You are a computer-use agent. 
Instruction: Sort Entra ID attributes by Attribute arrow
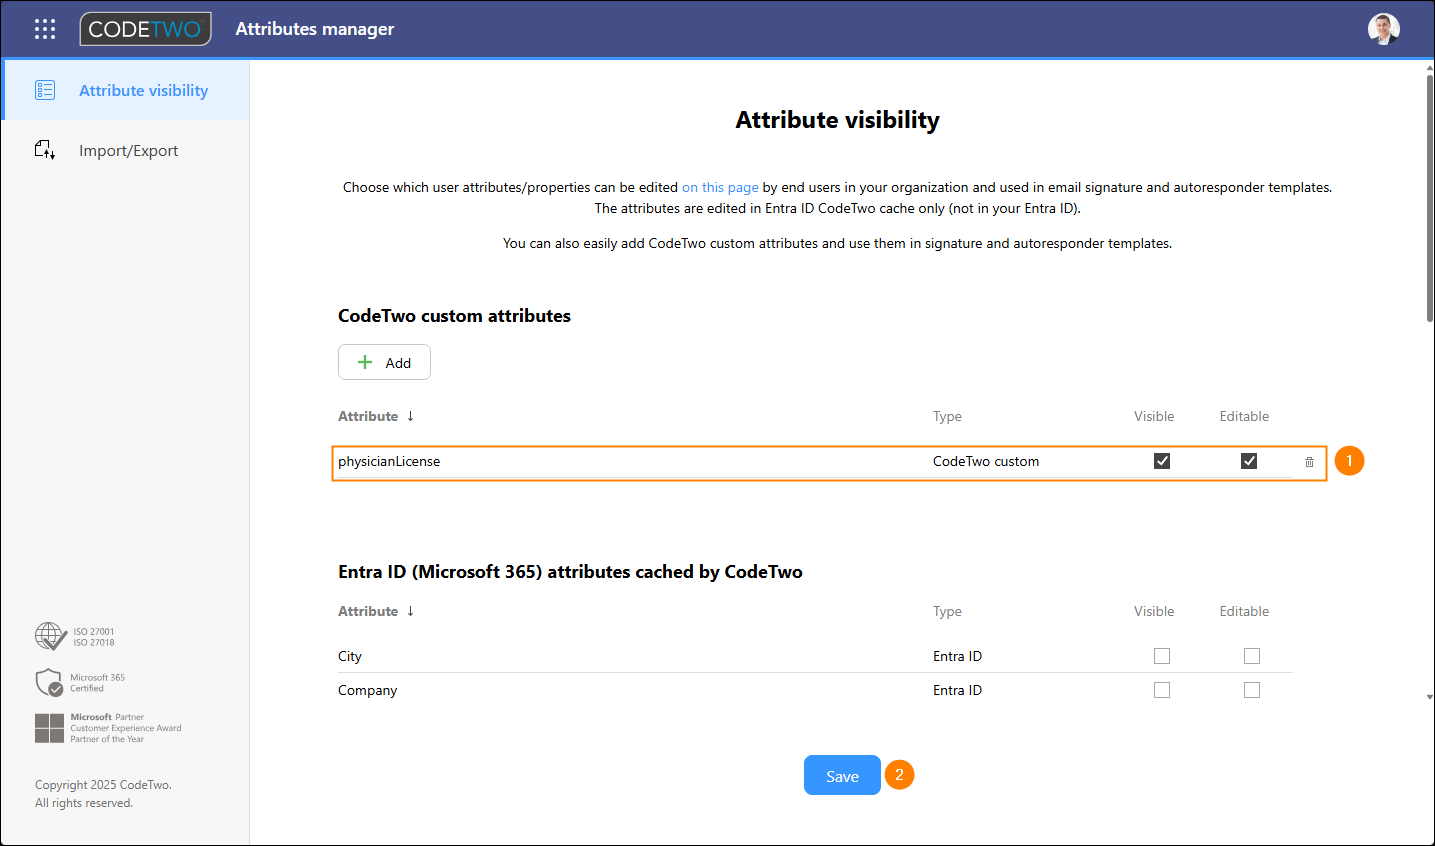(x=410, y=611)
